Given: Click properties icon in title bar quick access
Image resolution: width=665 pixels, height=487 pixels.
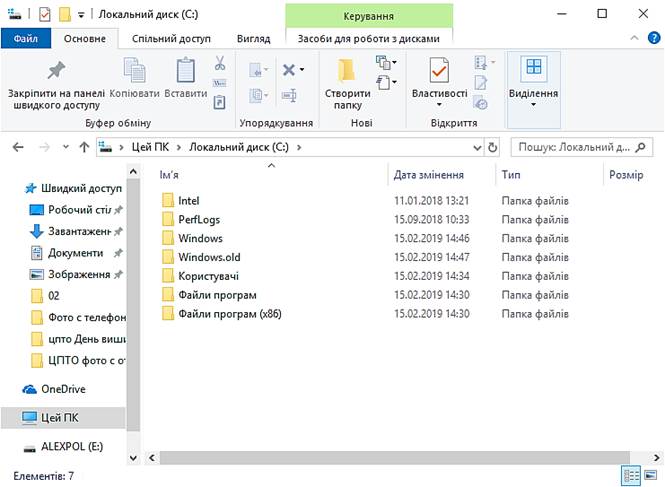Looking at the screenshot, I should pyautogui.click(x=45, y=14).
